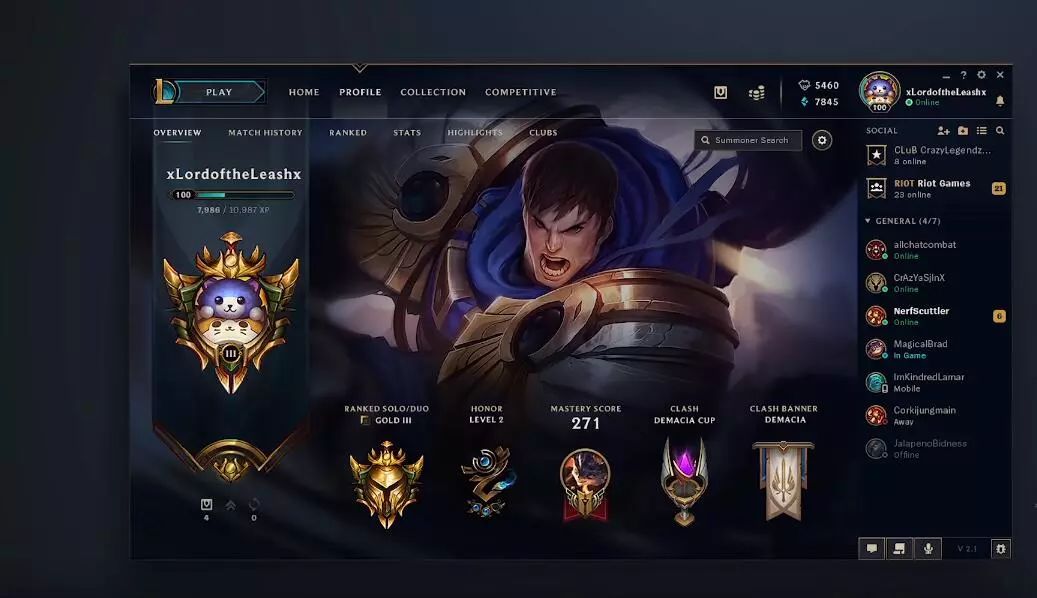The image size is (1037, 598).
Task: Focus the Summoner Search field
Action: (x=749, y=140)
